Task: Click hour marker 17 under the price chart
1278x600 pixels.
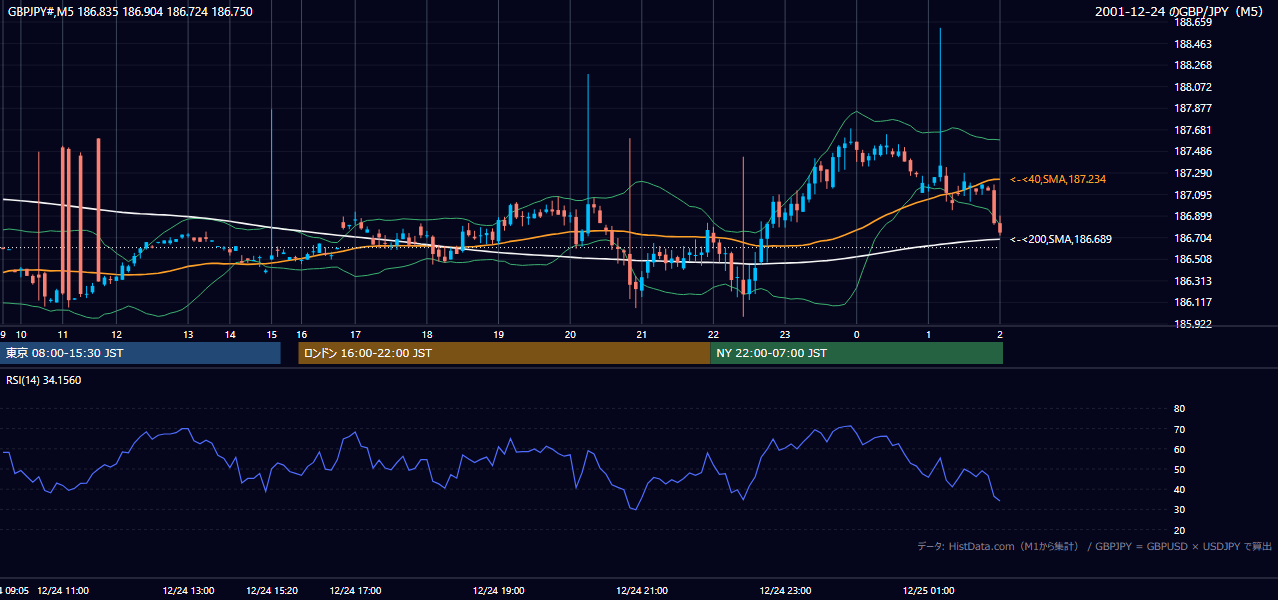Action: point(355,335)
